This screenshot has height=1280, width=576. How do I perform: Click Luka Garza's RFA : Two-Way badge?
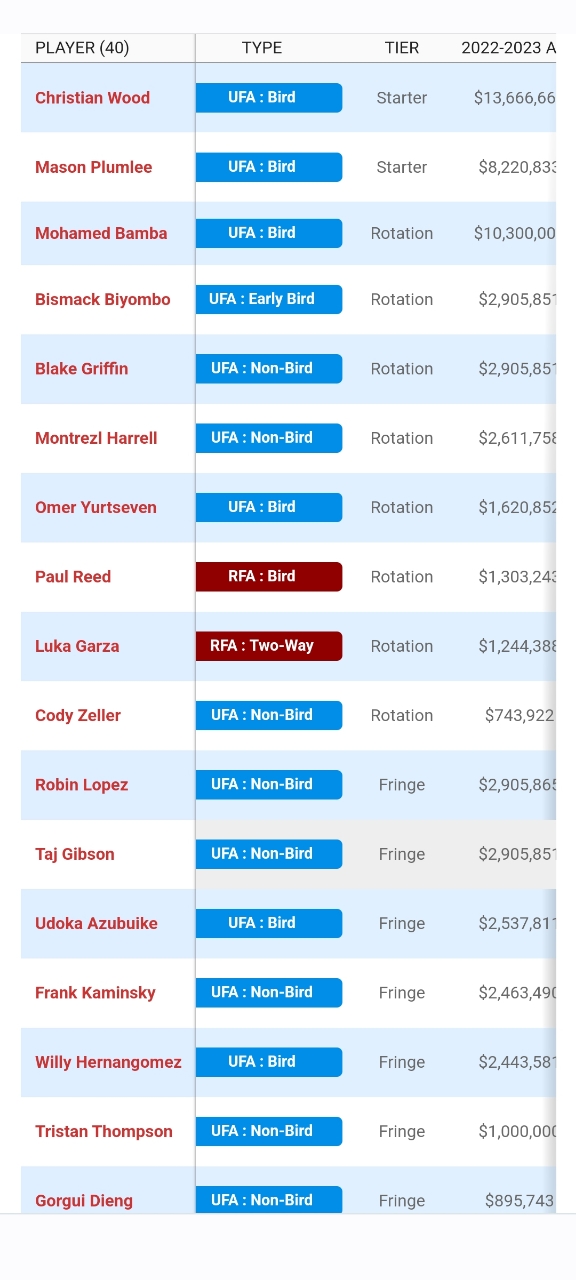[x=269, y=646]
